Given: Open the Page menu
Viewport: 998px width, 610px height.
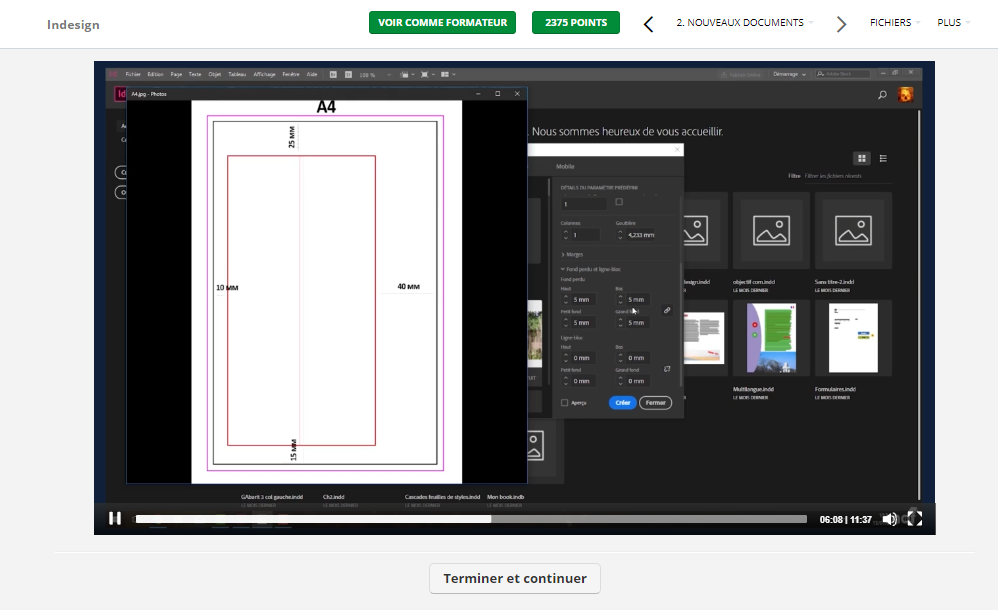Looking at the screenshot, I should [176, 74].
